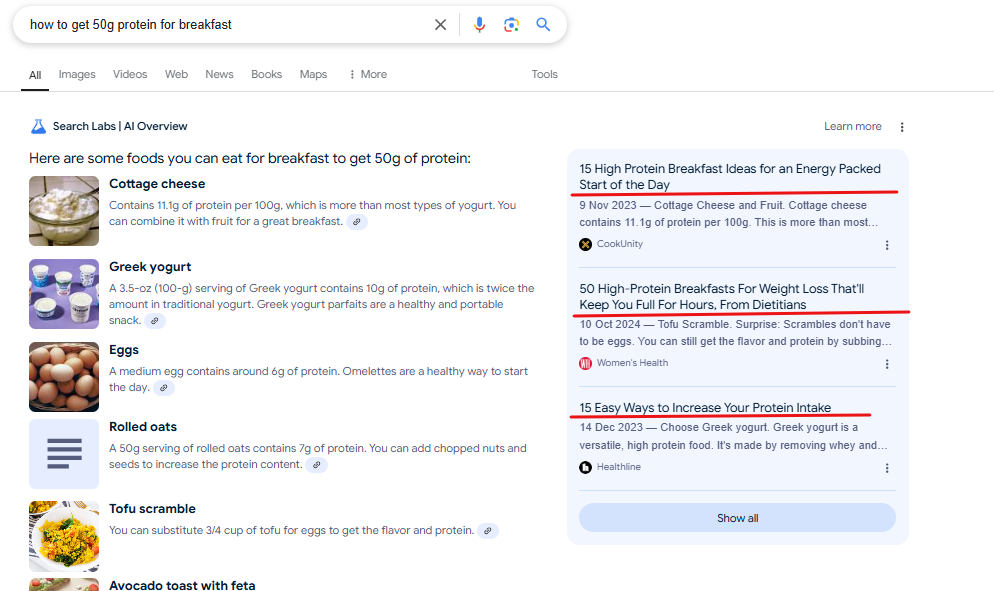Click Tools in the results menu bar

[544, 74]
